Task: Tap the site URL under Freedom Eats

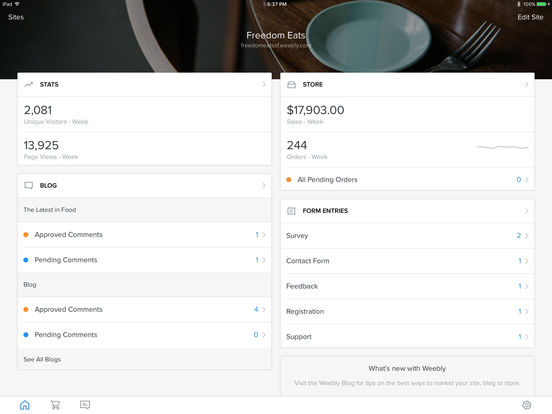Action: coord(276,45)
